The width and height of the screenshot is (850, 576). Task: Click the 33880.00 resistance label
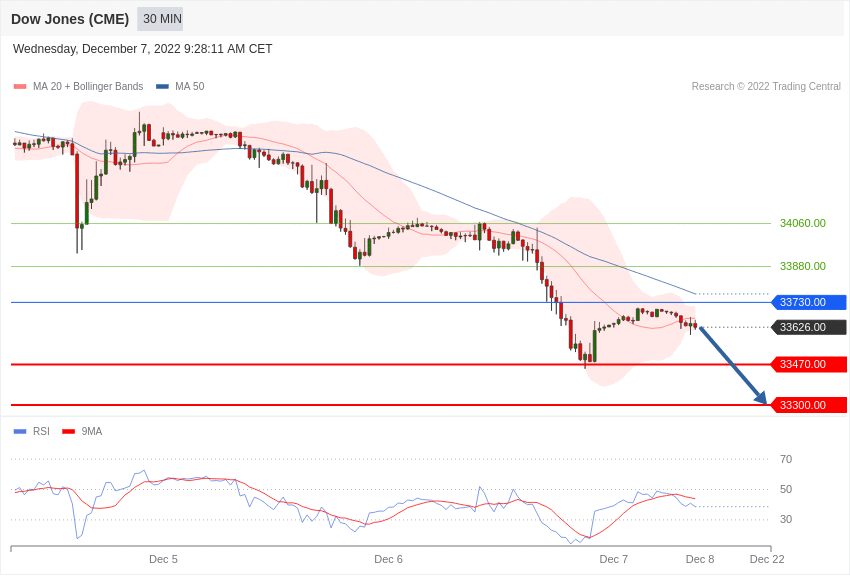point(802,266)
